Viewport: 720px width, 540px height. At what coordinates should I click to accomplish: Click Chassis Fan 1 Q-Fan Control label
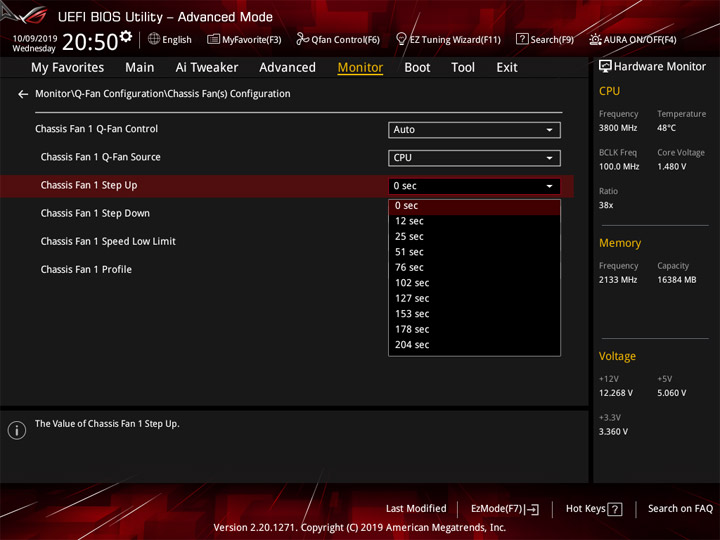click(96, 129)
